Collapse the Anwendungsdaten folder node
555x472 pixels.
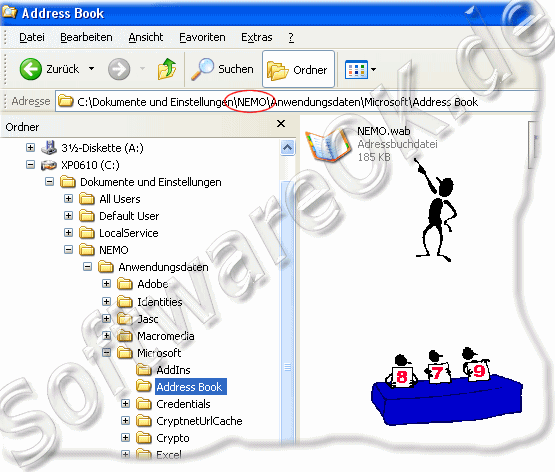[x=87, y=266]
